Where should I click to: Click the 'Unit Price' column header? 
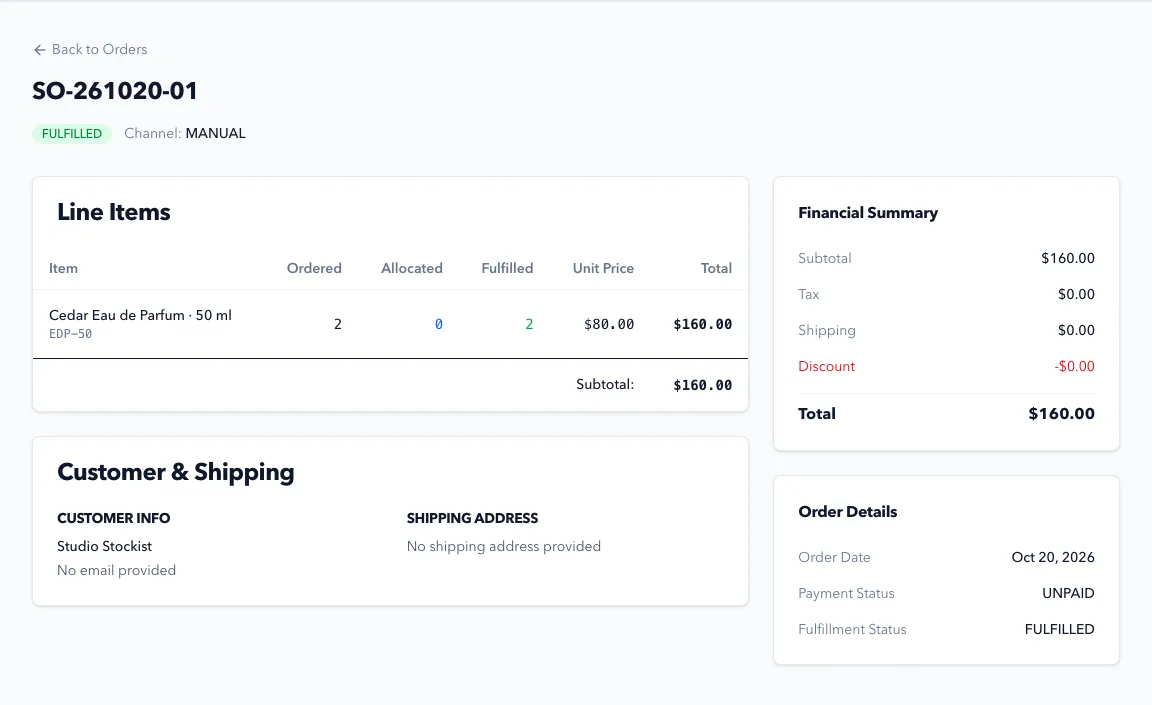coord(603,268)
